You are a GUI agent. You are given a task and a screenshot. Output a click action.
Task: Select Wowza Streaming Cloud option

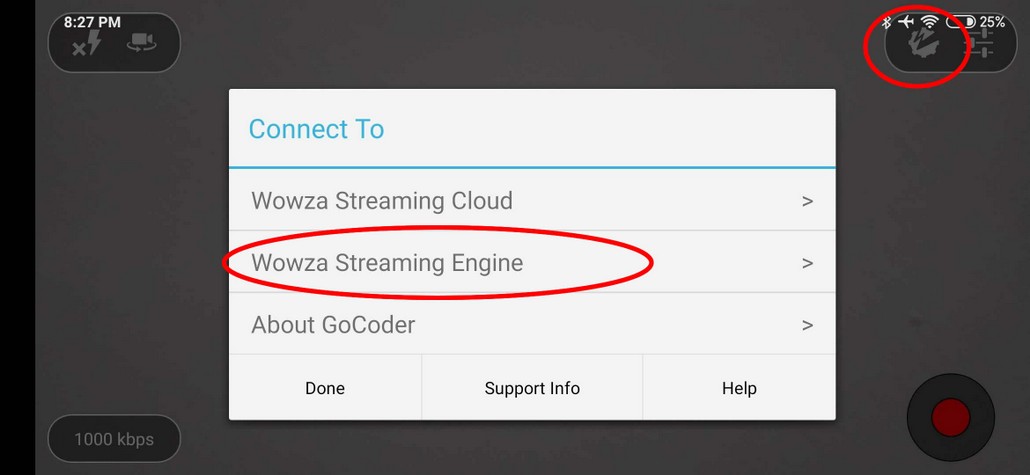382,201
